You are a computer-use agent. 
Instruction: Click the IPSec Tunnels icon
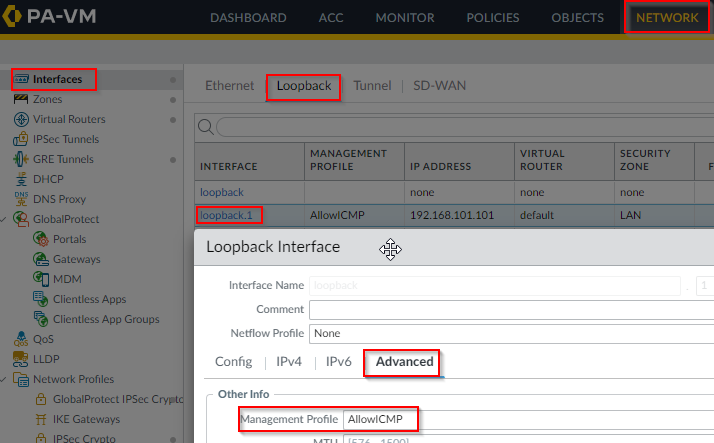20,139
